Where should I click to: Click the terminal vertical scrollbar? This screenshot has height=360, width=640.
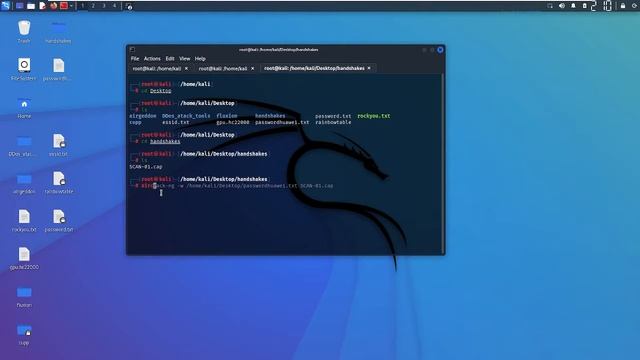pyautogui.click(x=442, y=163)
